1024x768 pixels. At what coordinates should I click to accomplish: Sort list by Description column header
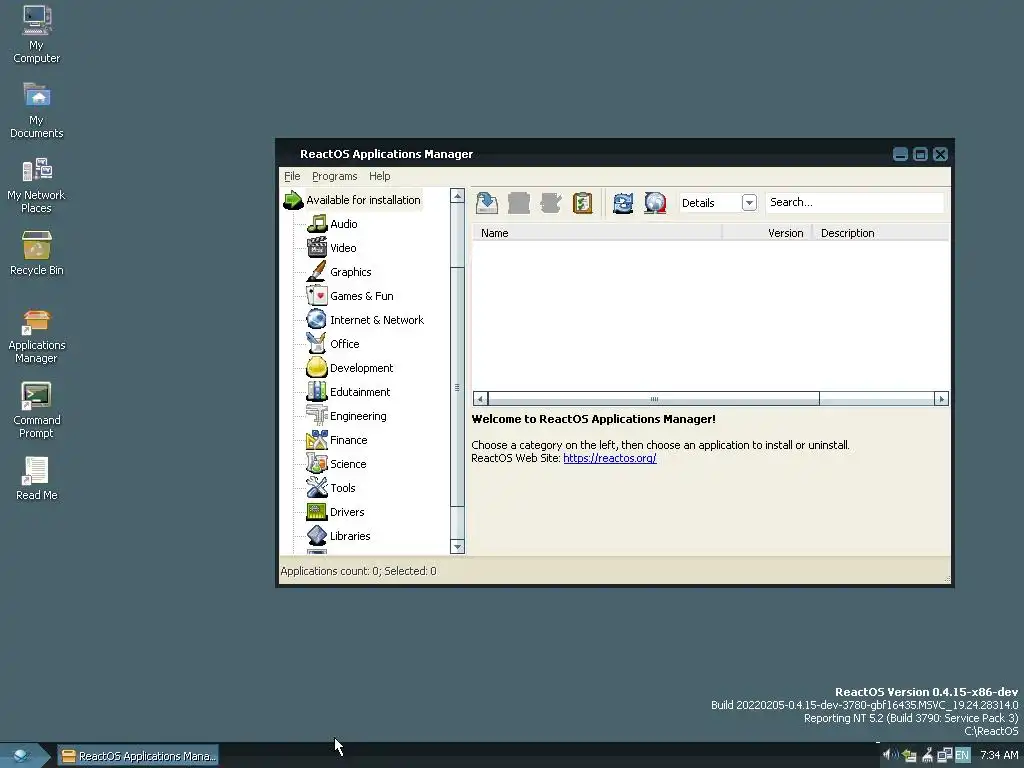[x=880, y=233]
